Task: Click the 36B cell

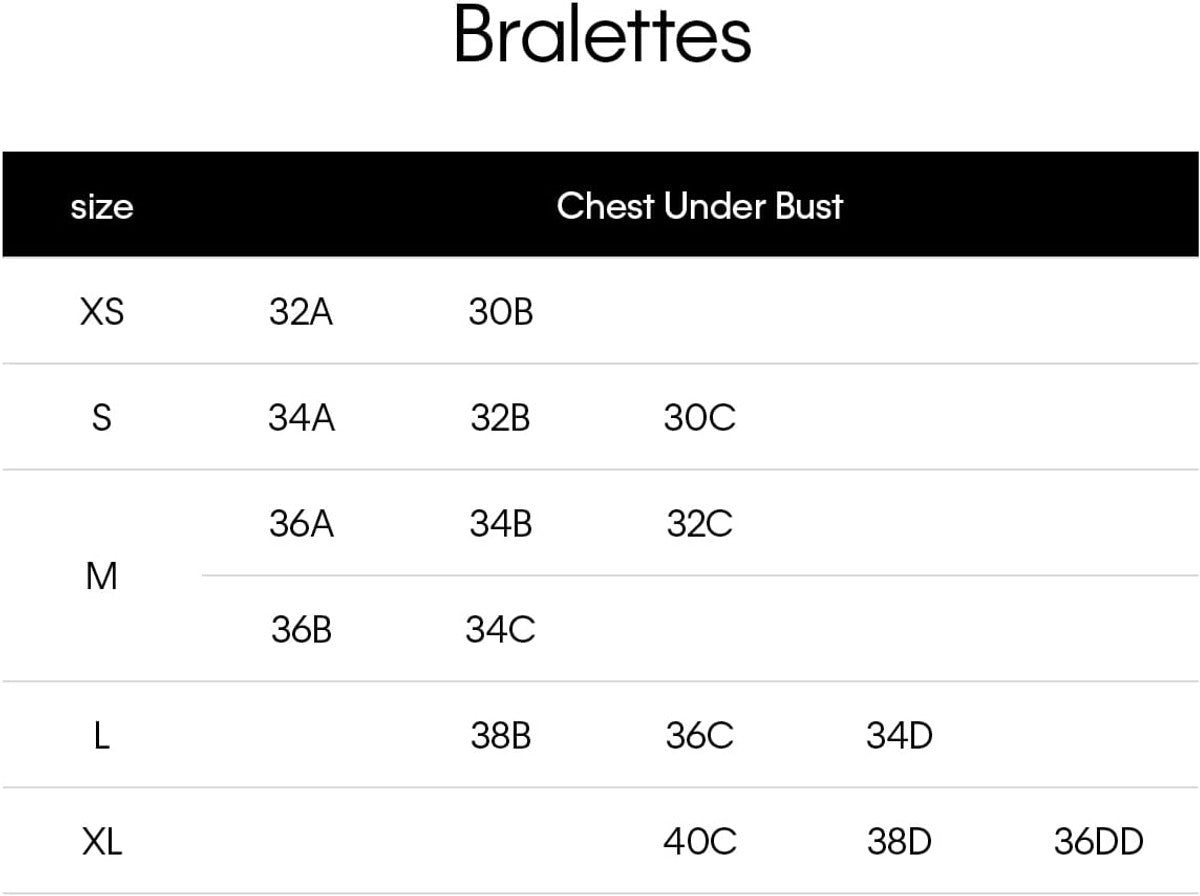Action: pos(301,630)
